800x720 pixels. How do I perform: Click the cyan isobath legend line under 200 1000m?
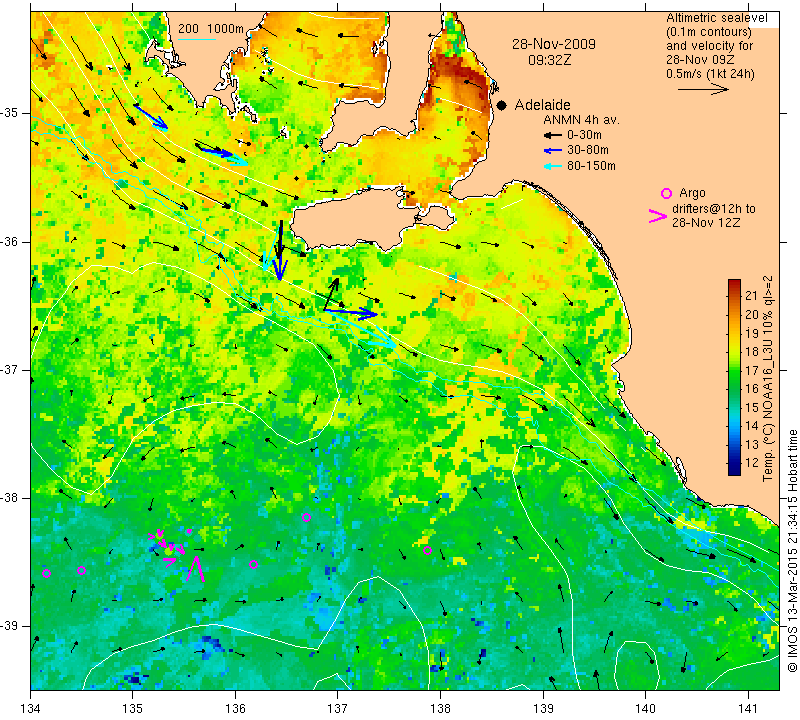[x=197, y=39]
